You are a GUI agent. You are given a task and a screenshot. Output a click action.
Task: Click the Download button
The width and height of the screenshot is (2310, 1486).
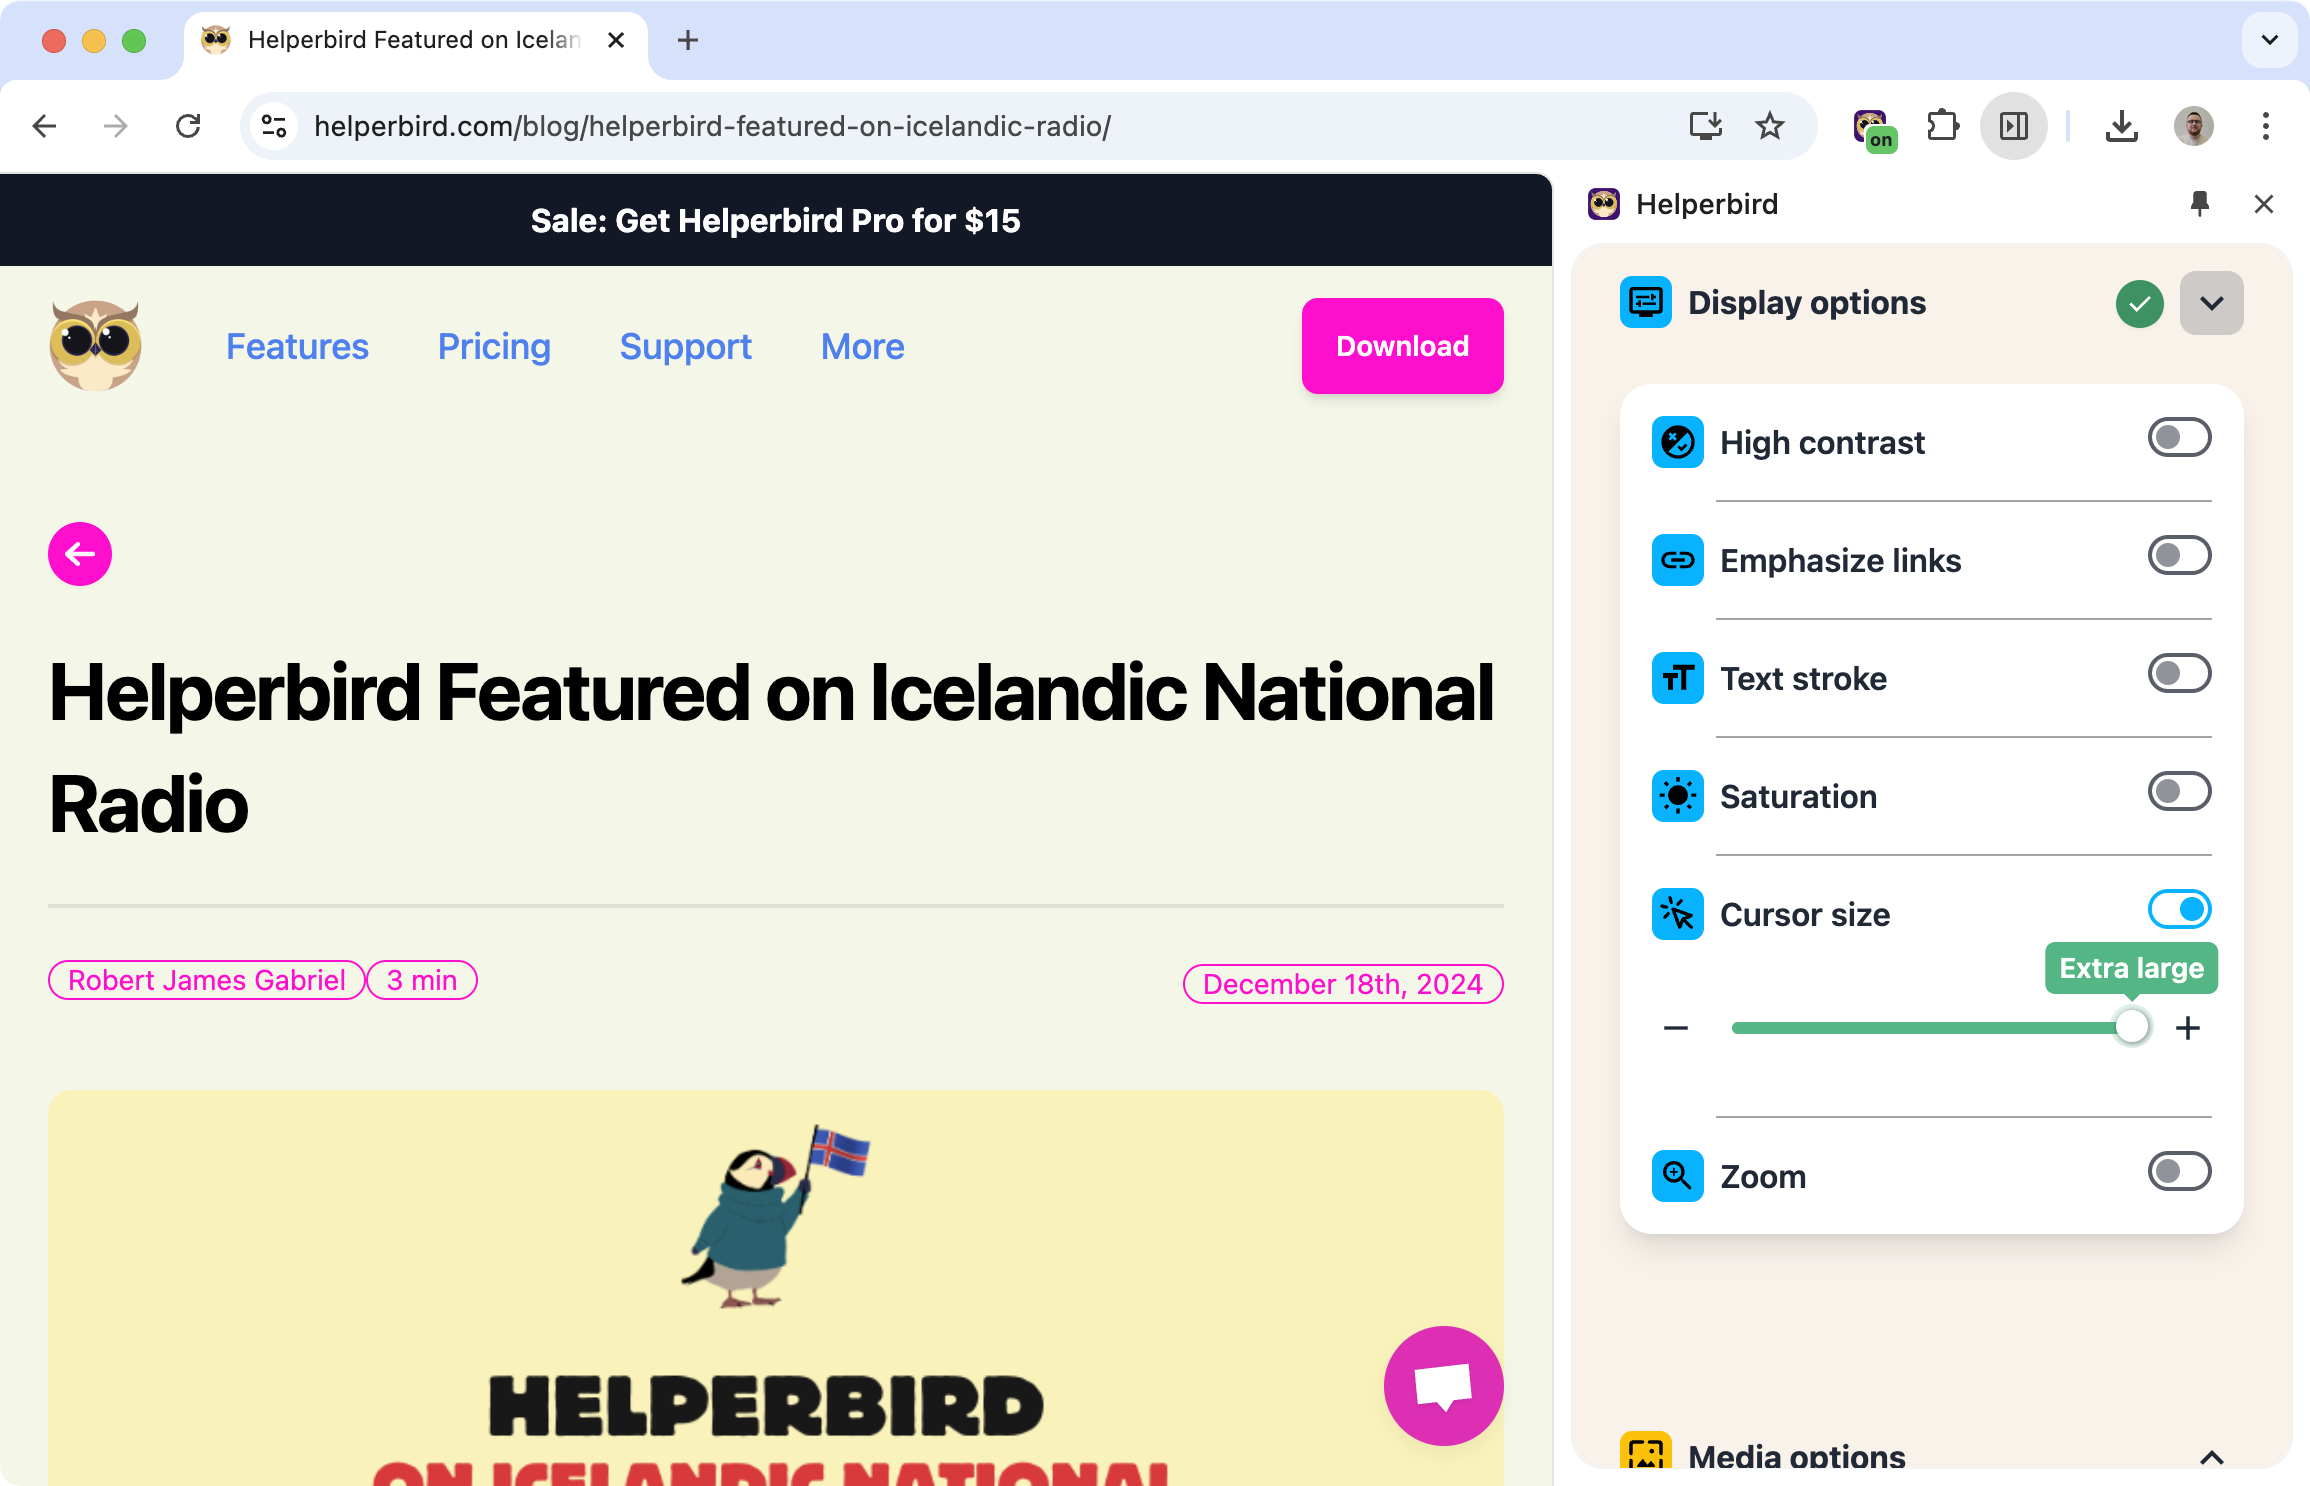pos(1402,347)
